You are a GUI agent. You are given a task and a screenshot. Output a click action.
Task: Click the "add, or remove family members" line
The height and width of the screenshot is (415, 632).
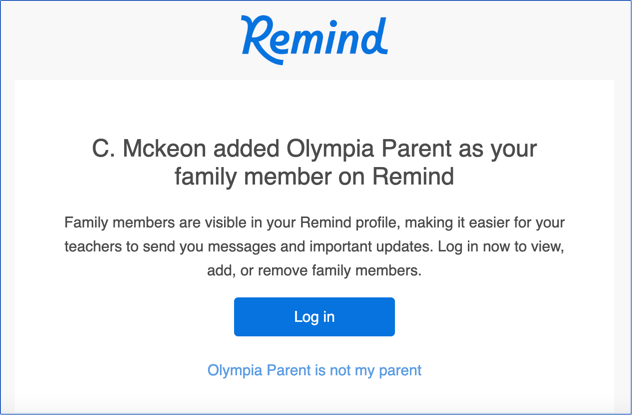click(314, 272)
